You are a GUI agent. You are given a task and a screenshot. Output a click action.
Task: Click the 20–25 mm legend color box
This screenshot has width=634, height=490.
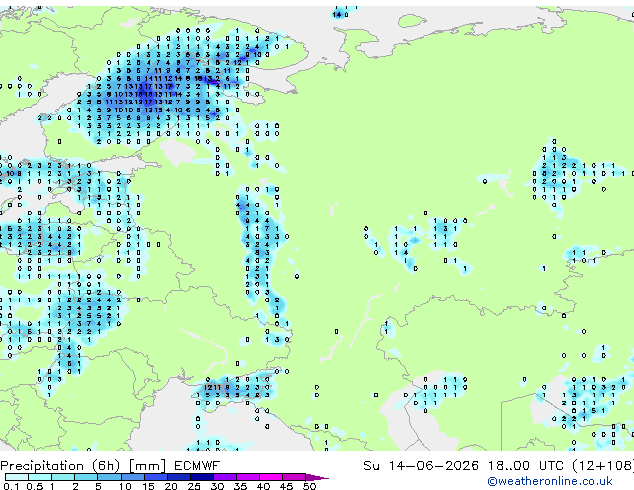(178, 477)
